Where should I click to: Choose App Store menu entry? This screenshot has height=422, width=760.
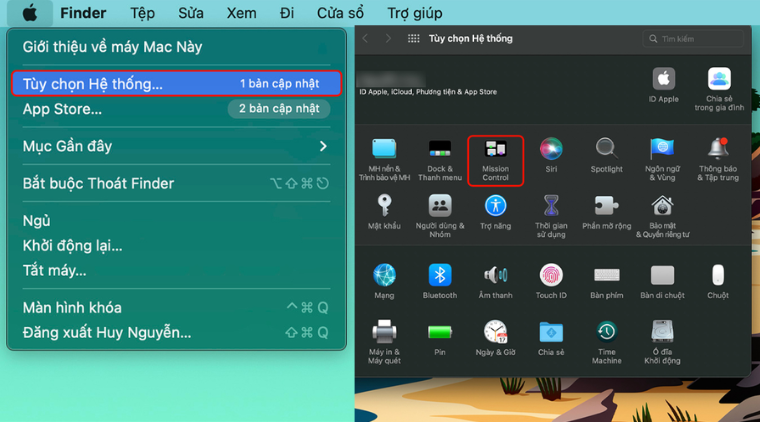(176, 109)
